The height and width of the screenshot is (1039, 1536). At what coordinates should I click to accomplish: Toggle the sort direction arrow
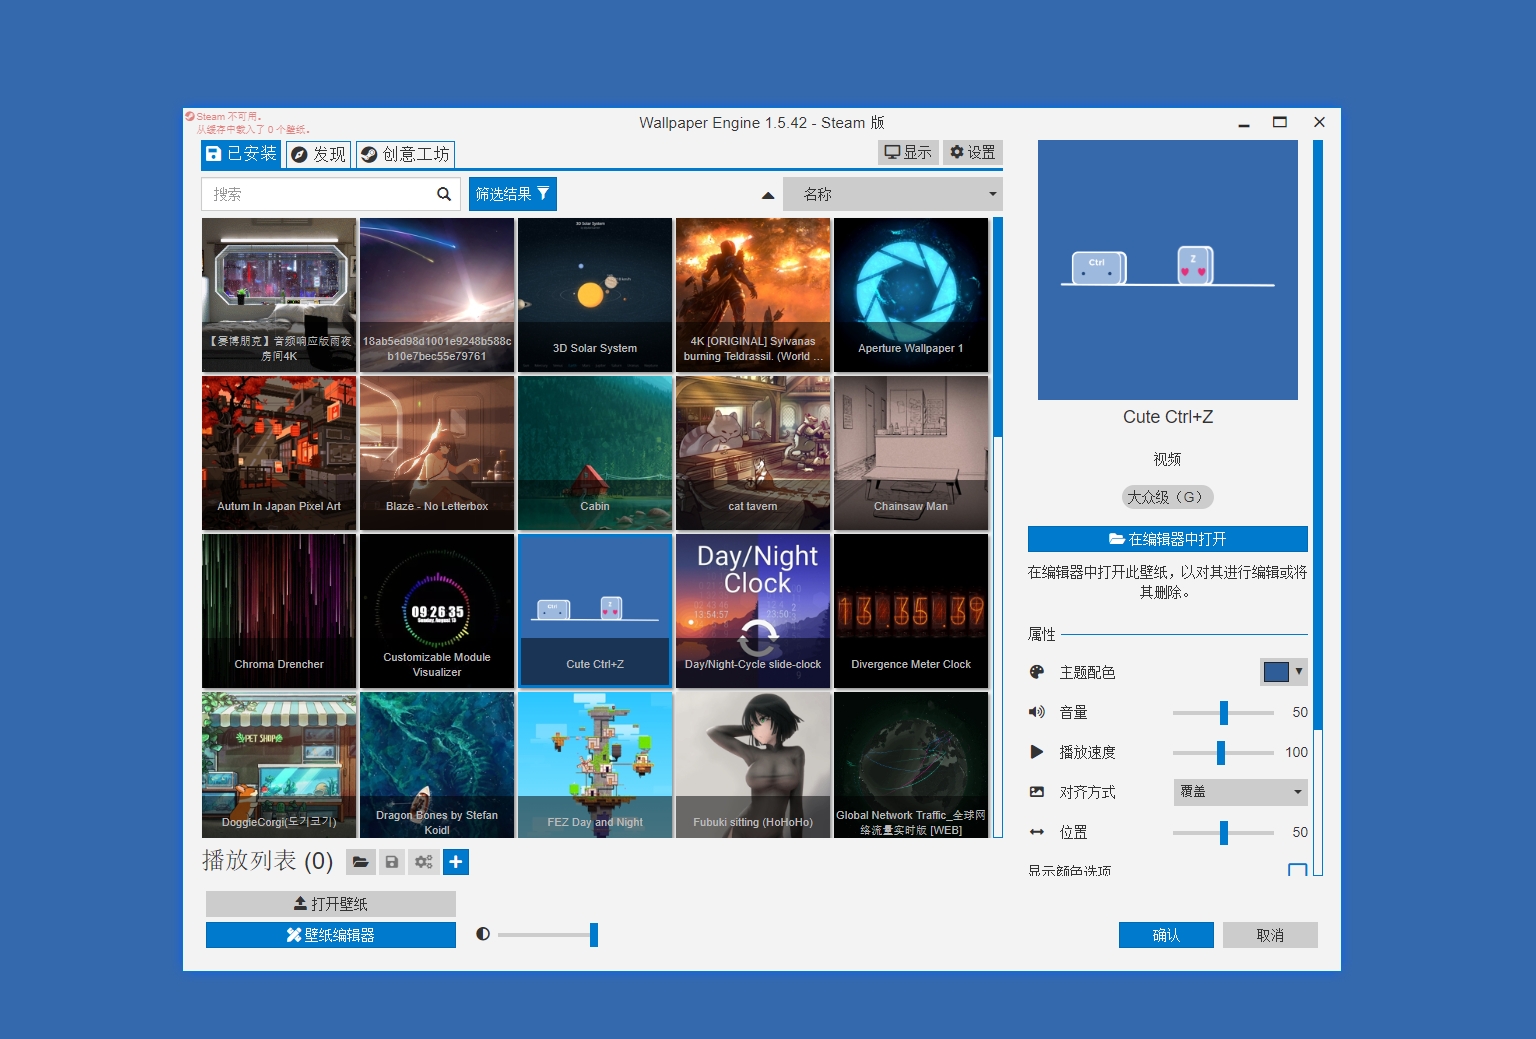click(x=768, y=194)
